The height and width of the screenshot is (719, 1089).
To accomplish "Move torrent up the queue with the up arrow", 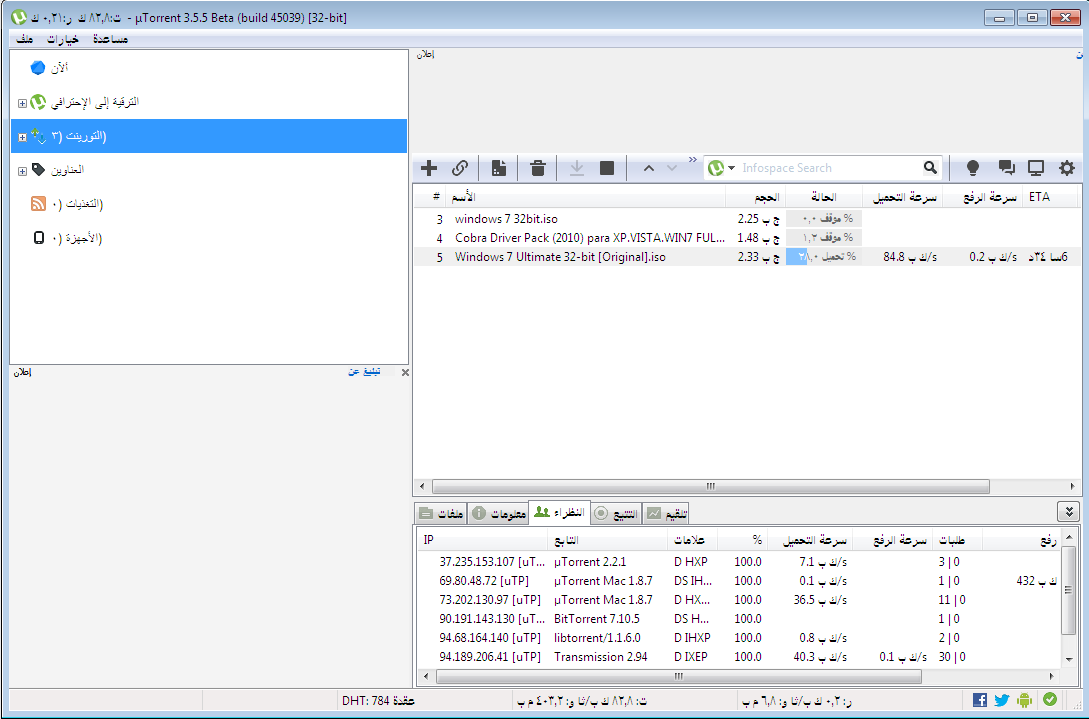I will (649, 168).
